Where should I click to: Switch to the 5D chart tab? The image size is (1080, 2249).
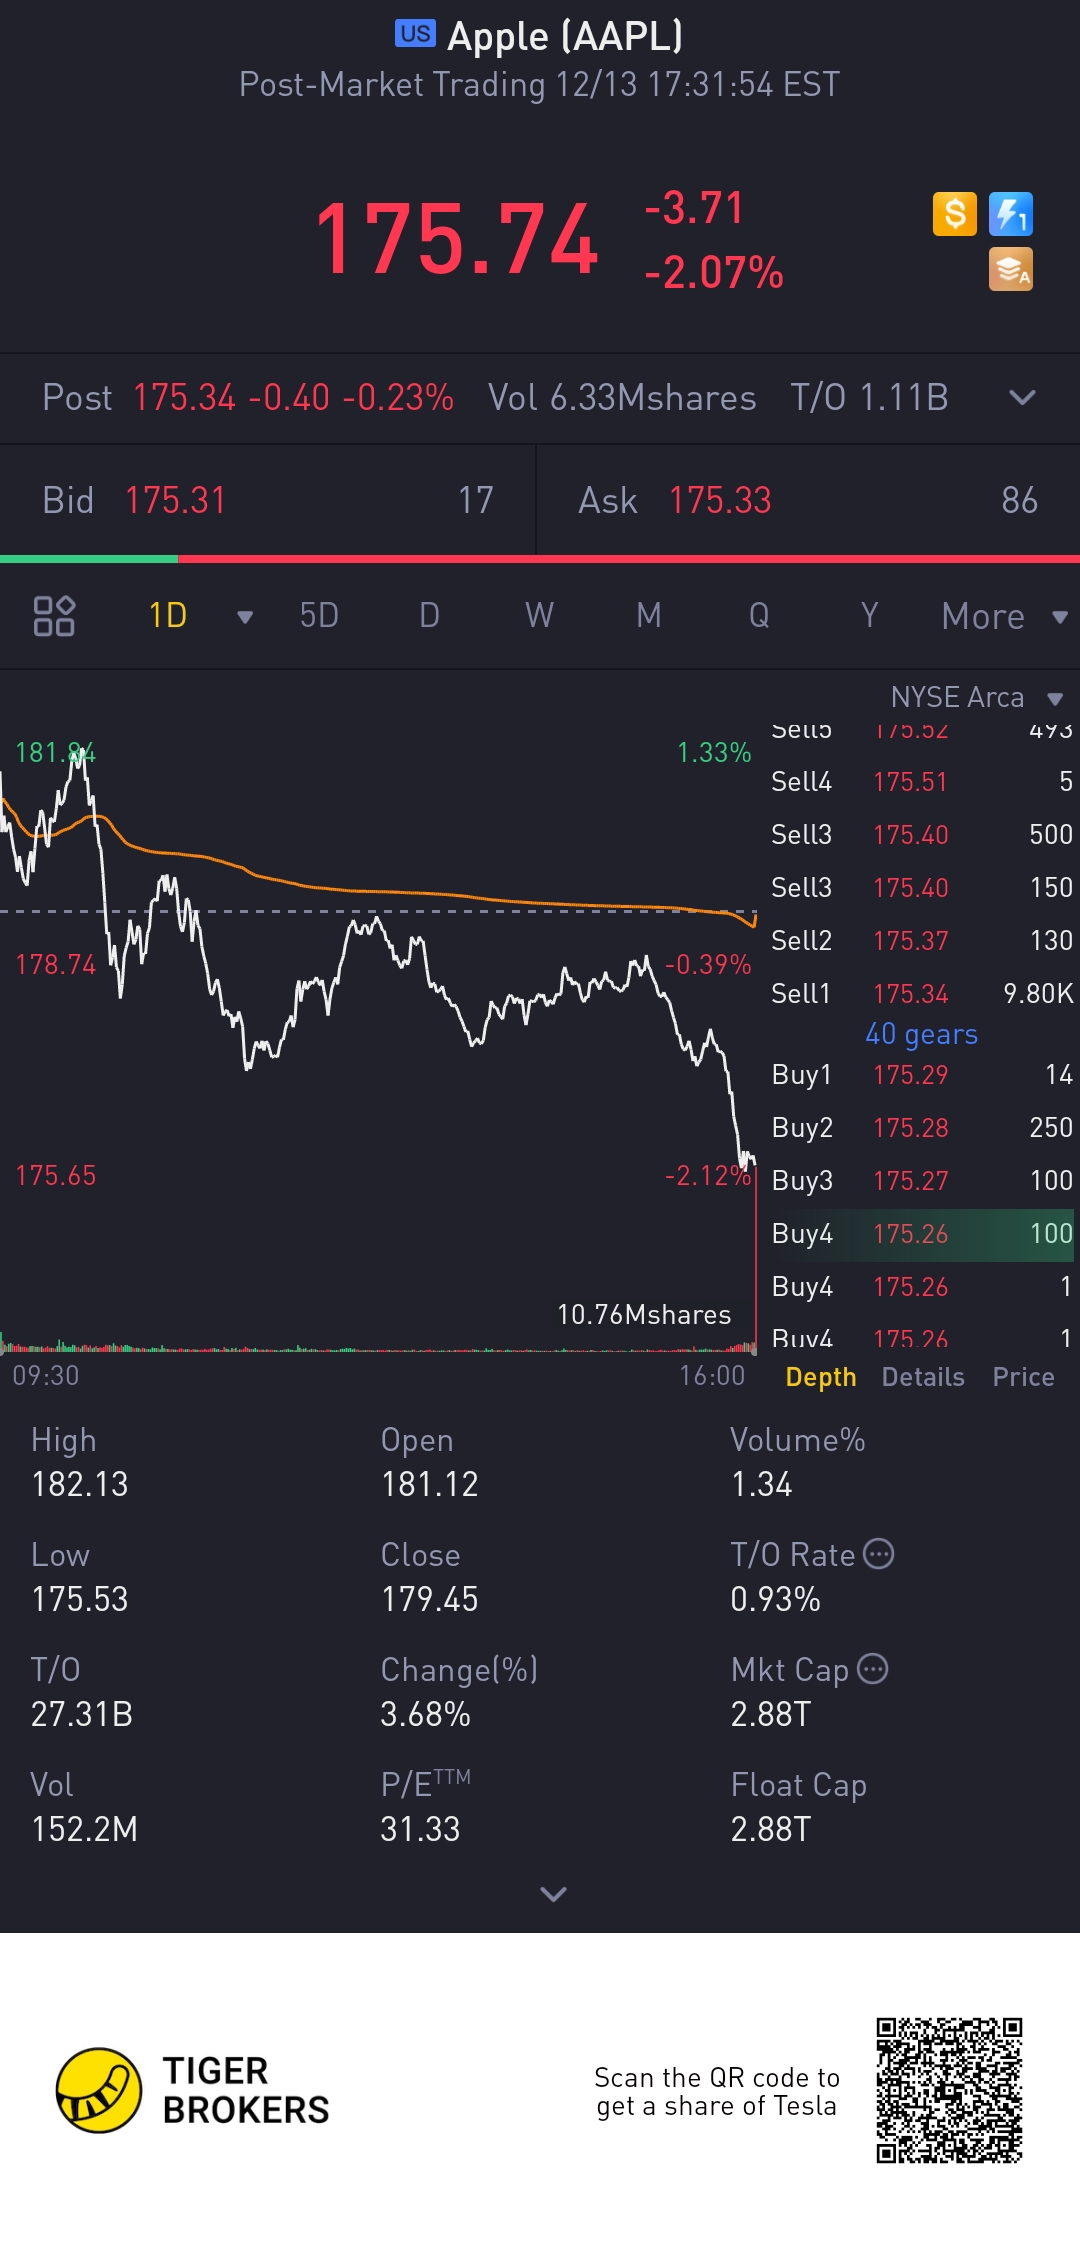click(319, 616)
